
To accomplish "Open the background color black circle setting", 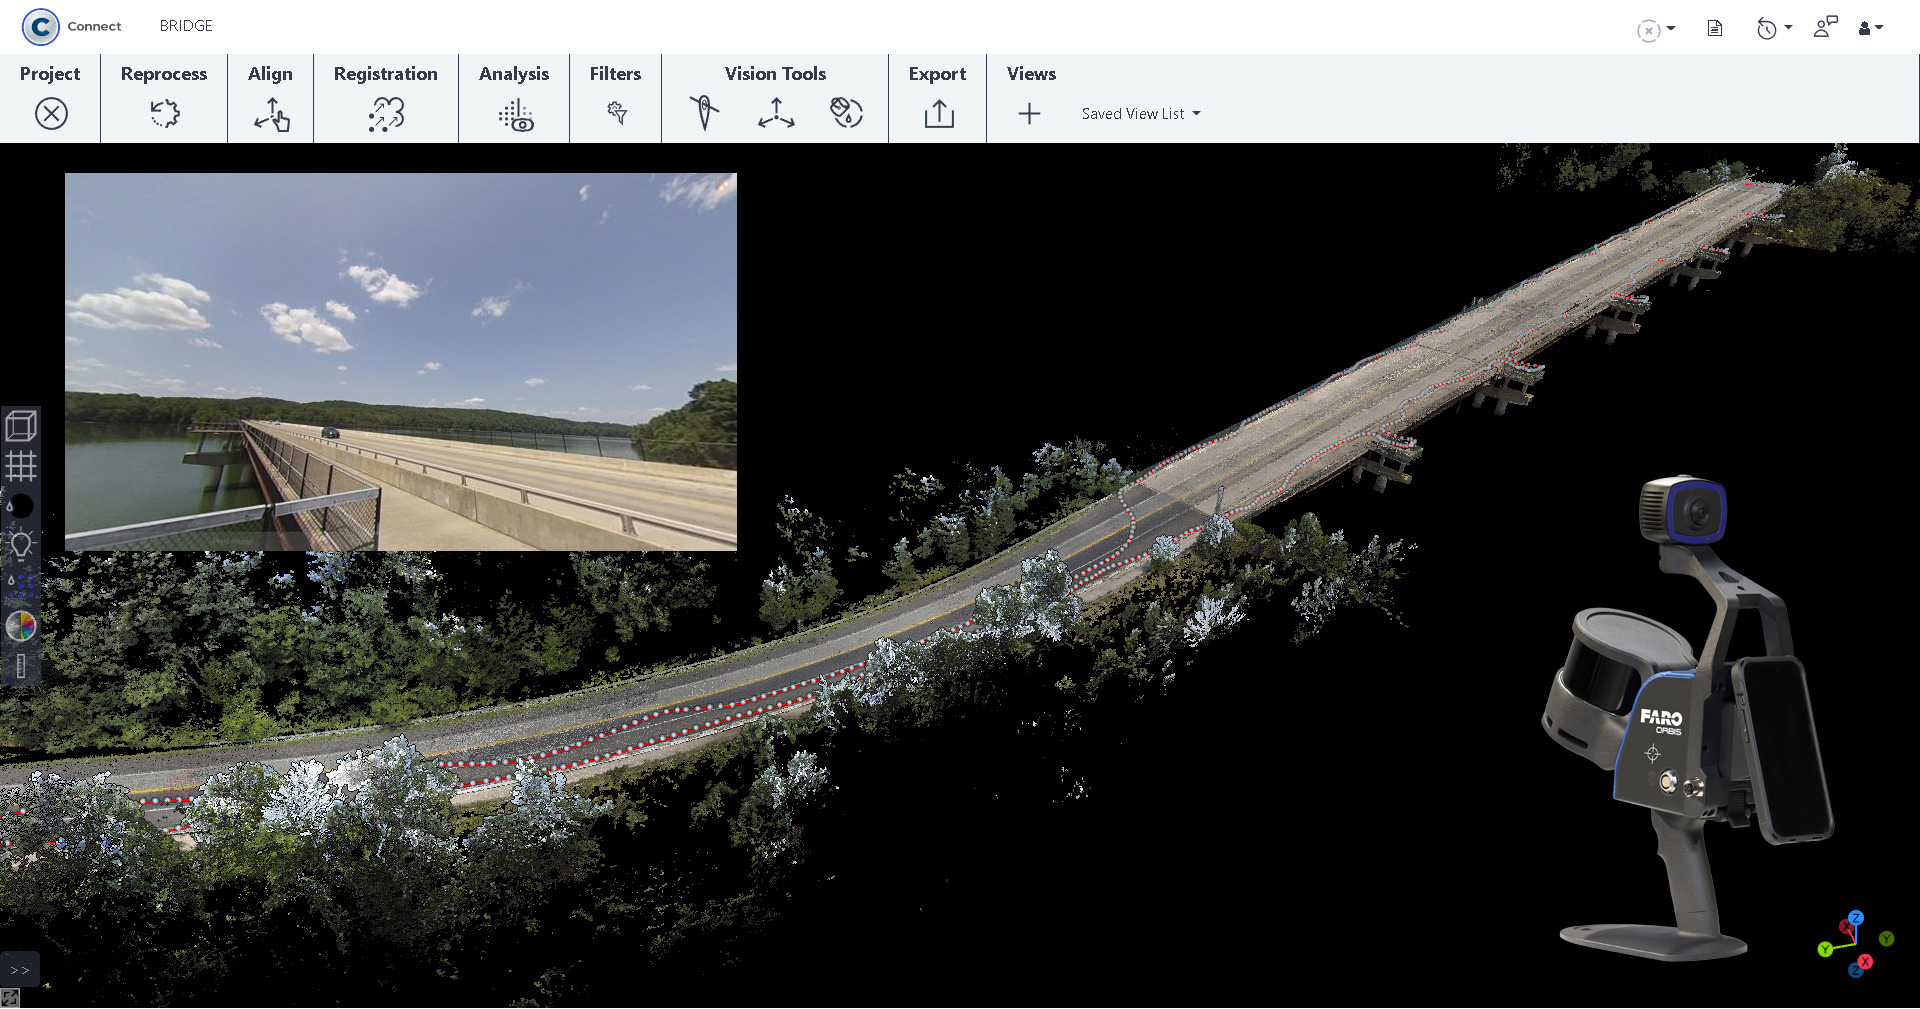I will [20, 506].
